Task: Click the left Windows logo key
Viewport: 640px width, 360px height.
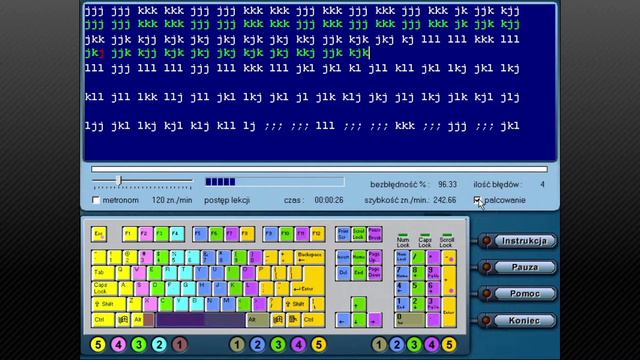Action: [x=122, y=320]
